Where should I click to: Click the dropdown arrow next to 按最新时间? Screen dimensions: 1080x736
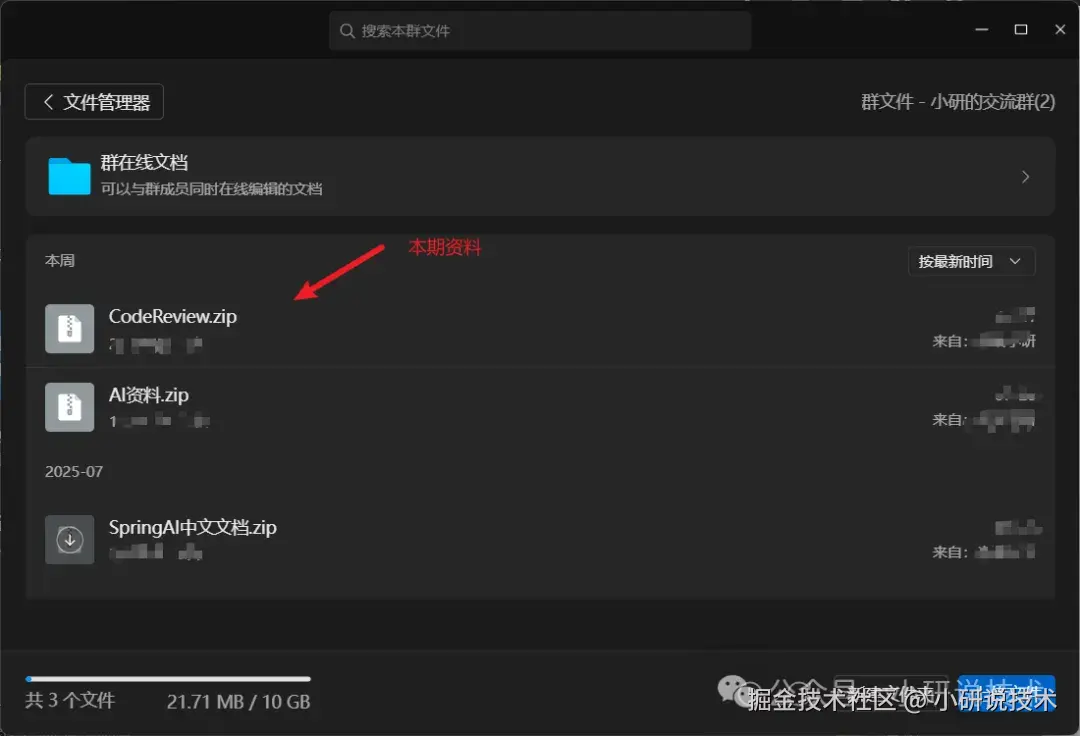pos(1015,262)
